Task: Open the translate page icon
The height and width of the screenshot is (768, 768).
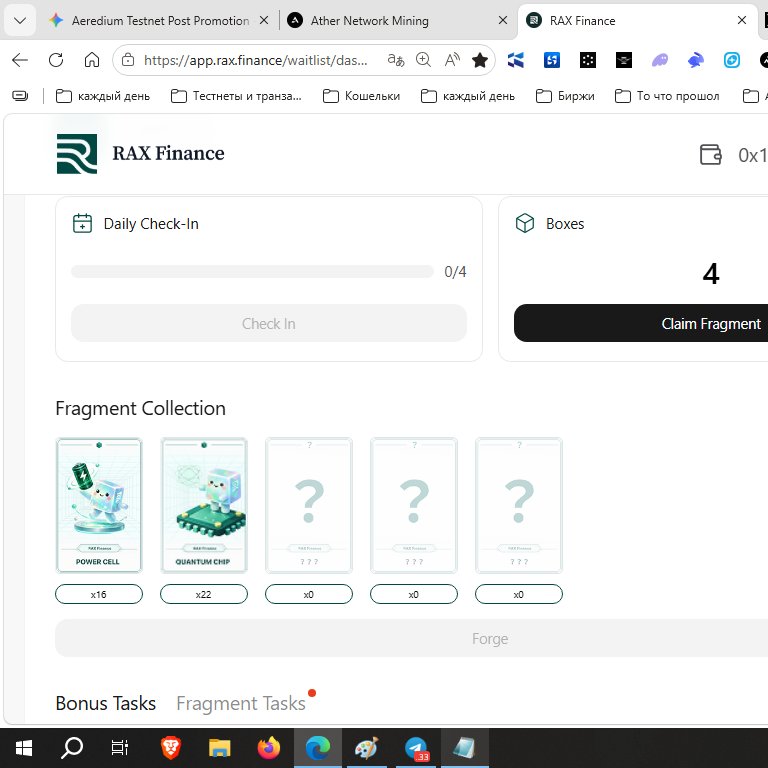Action: coord(396,60)
